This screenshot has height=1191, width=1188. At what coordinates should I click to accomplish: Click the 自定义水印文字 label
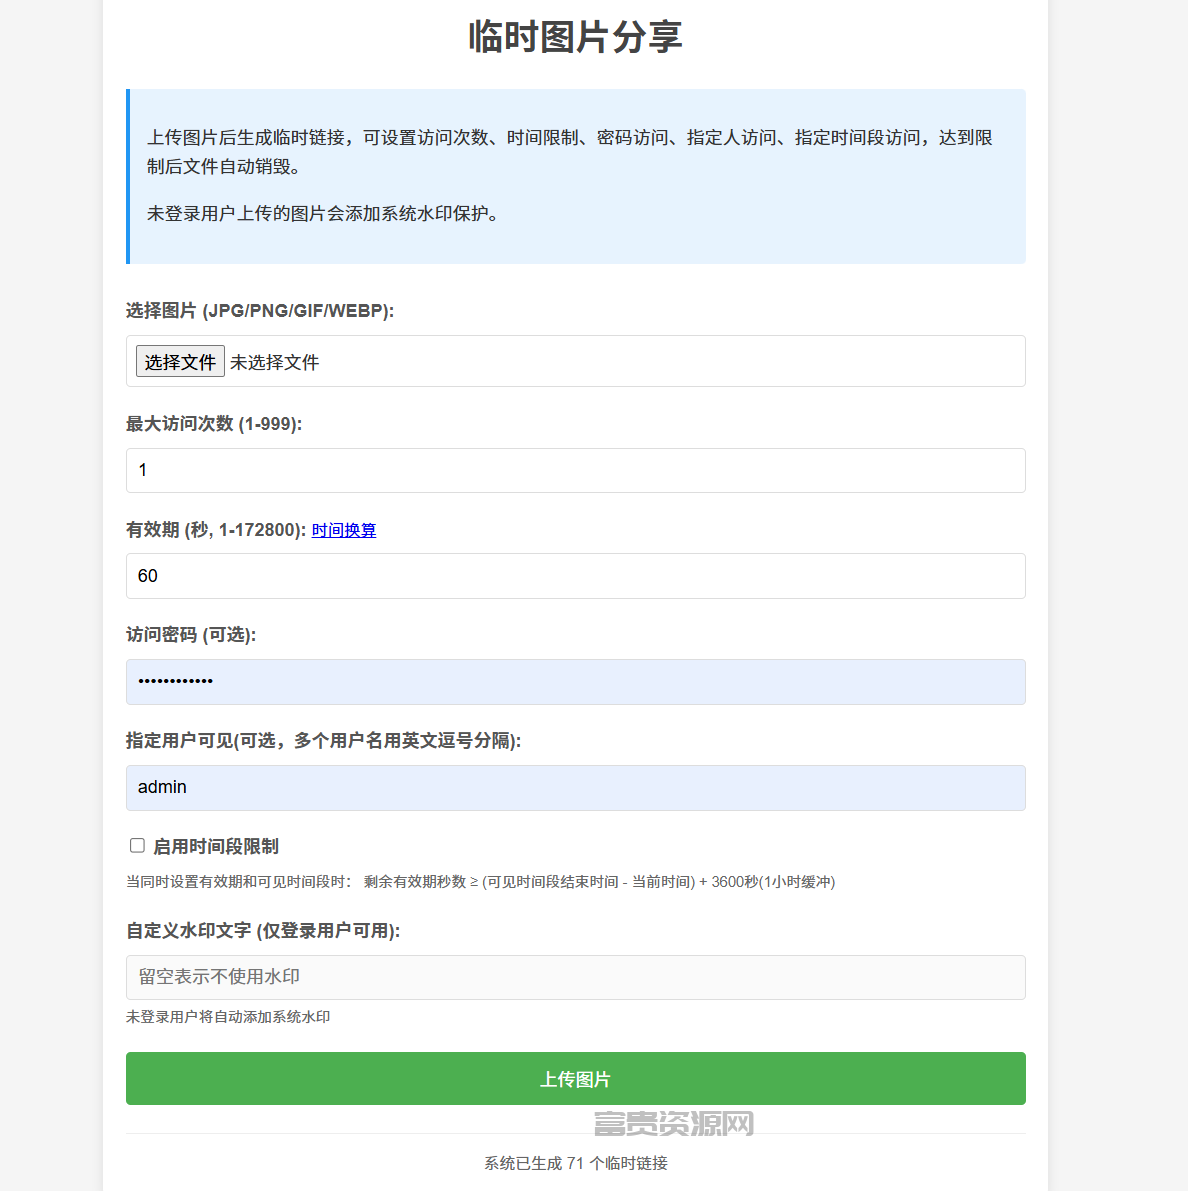[263, 930]
